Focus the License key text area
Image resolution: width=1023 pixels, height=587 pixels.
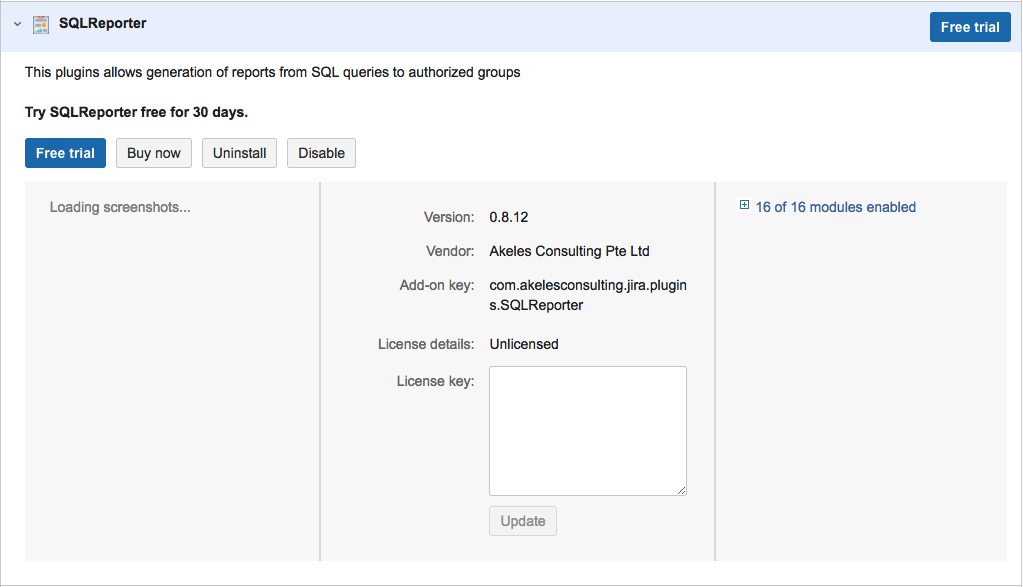pyautogui.click(x=587, y=430)
